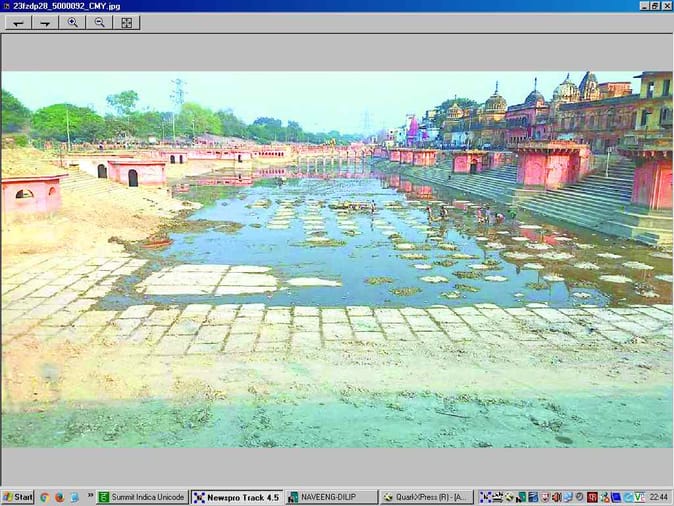The image size is (674, 506).
Task: Expand the quick launch overflow chevron
Action: pyautogui.click(x=90, y=497)
